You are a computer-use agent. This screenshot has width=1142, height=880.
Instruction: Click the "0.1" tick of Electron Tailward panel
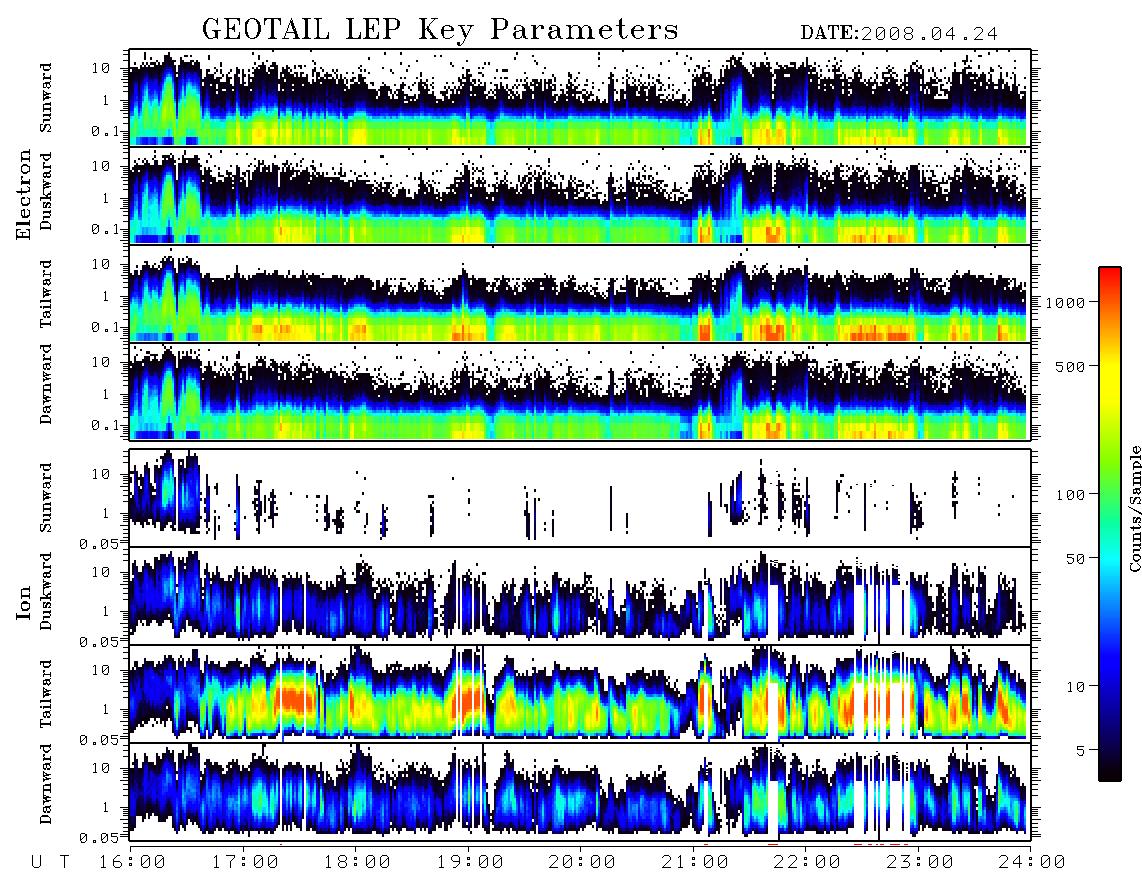pos(105,327)
